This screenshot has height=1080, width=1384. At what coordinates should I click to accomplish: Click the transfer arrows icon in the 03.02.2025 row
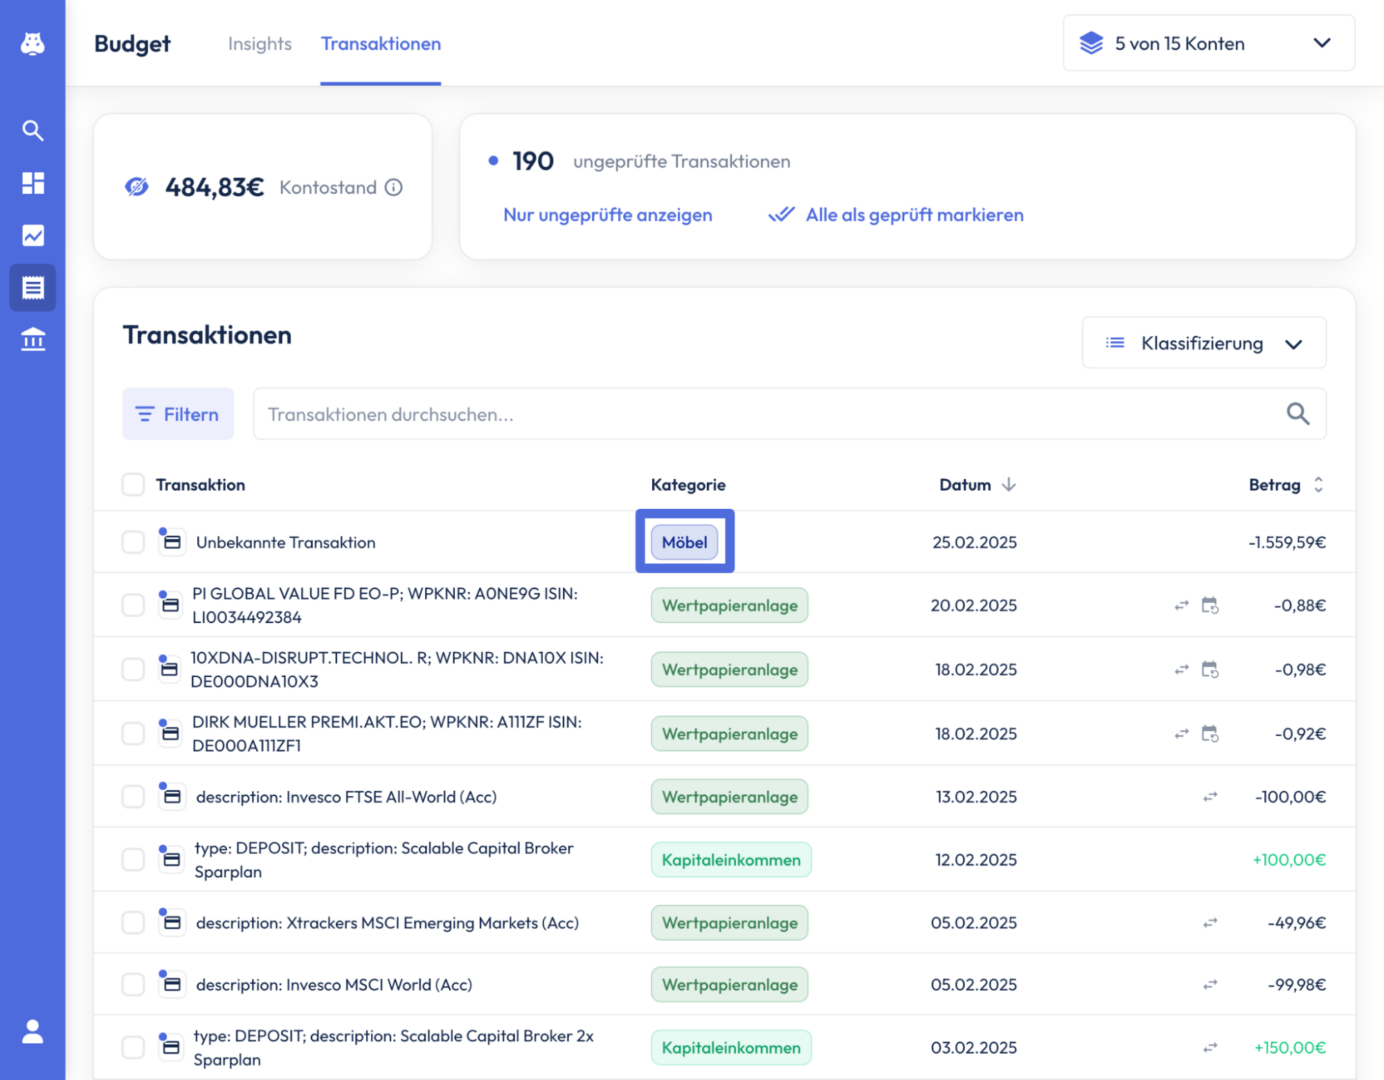pos(1210,1047)
